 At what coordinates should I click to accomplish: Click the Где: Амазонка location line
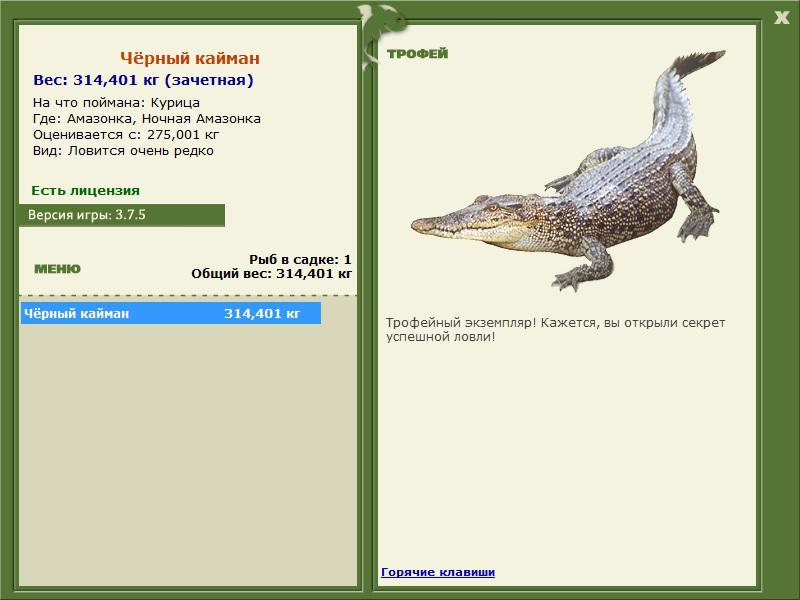point(147,119)
